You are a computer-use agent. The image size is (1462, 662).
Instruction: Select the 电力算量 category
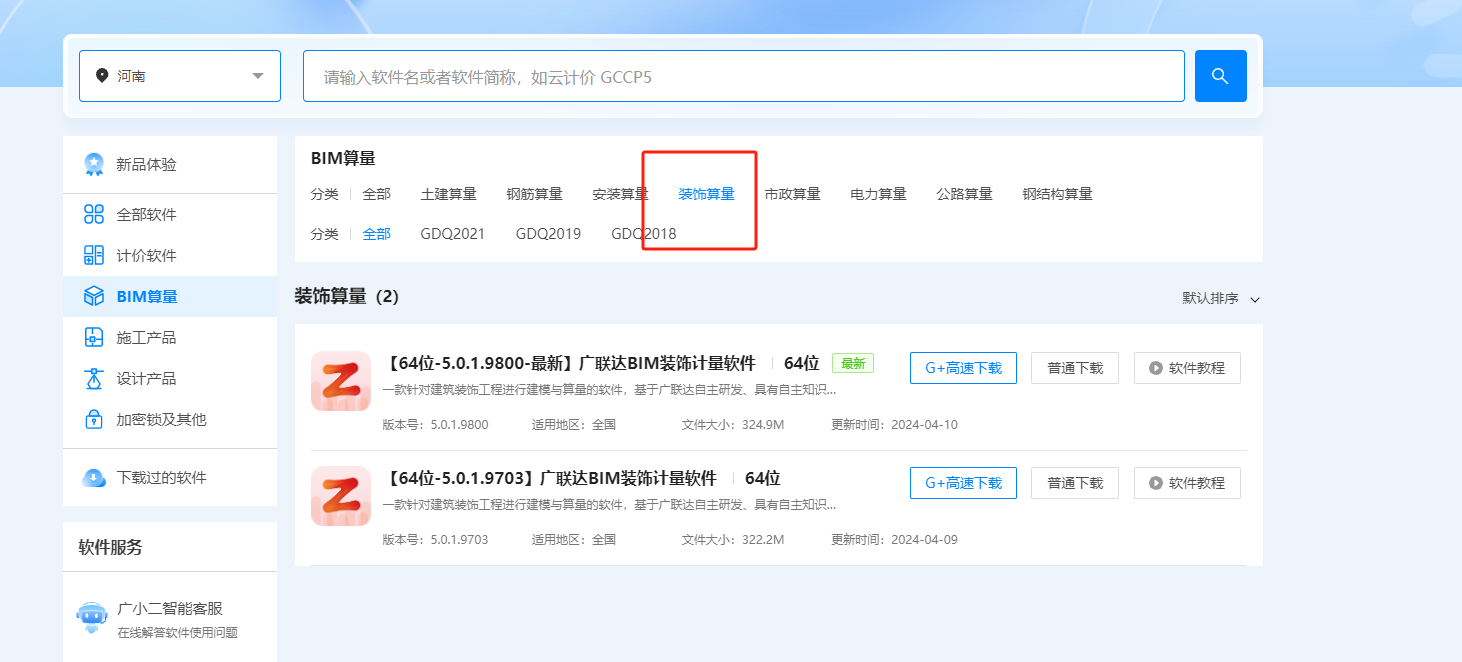pyautogui.click(x=878, y=194)
